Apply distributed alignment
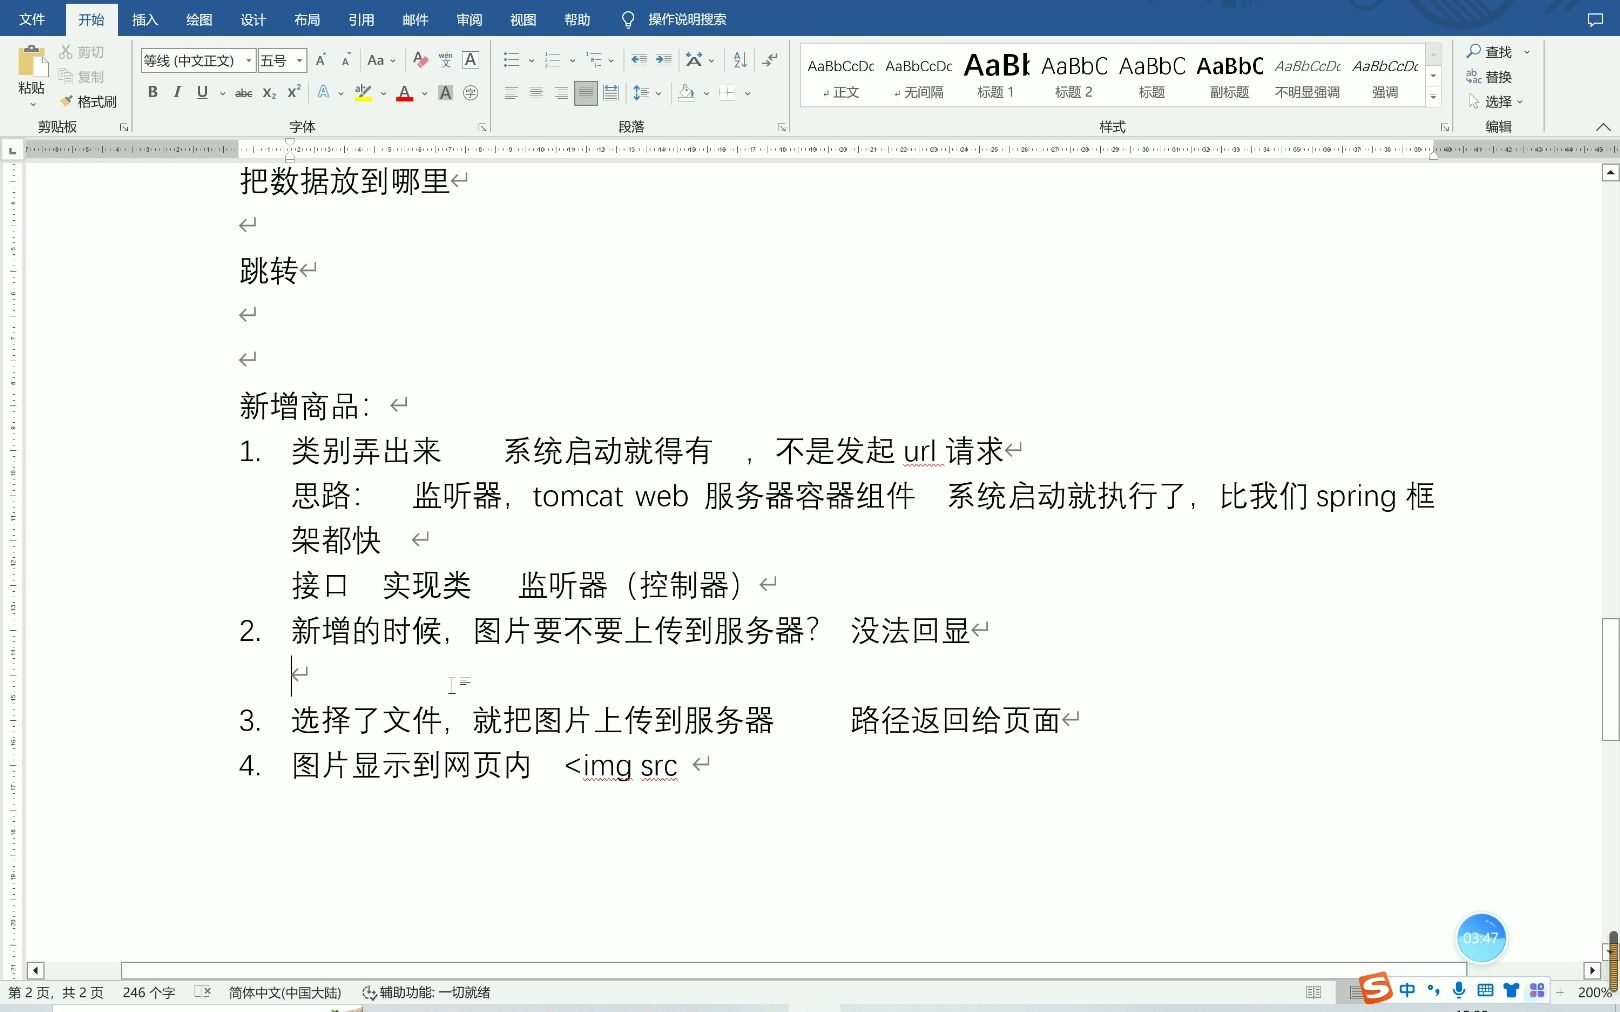This screenshot has height=1012, width=1620. tap(611, 93)
